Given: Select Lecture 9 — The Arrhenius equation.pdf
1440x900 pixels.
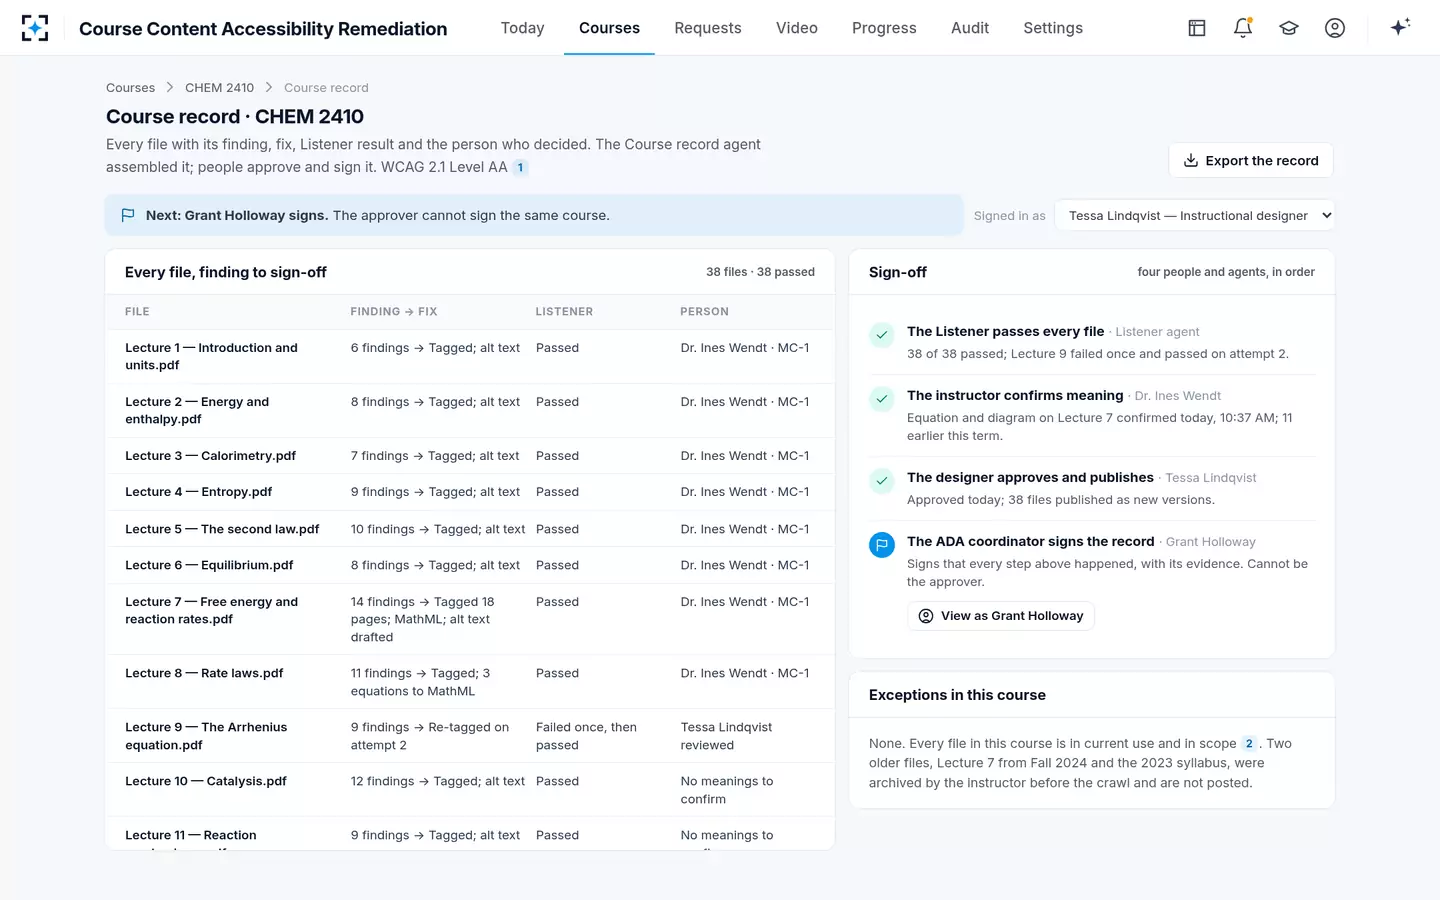Looking at the screenshot, I should click(469, 736).
